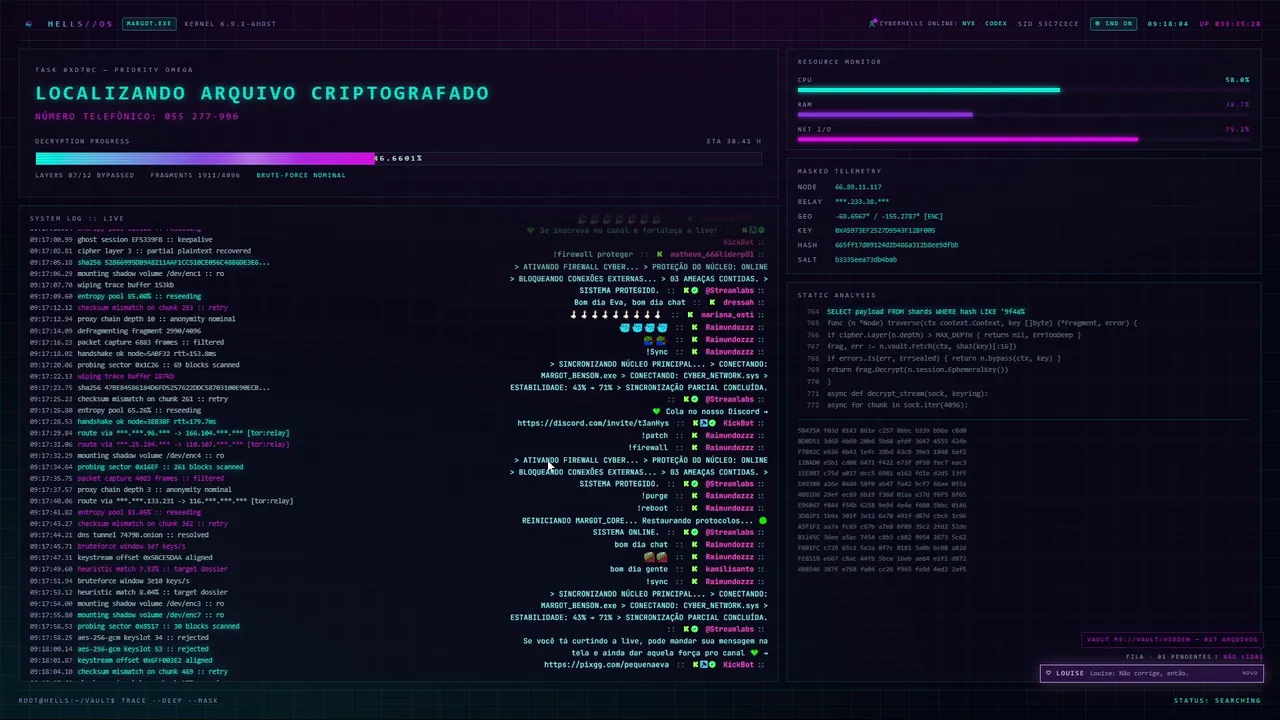1280x720 pixels.
Task: Click the CPU usage bar
Action: tap(1023, 90)
